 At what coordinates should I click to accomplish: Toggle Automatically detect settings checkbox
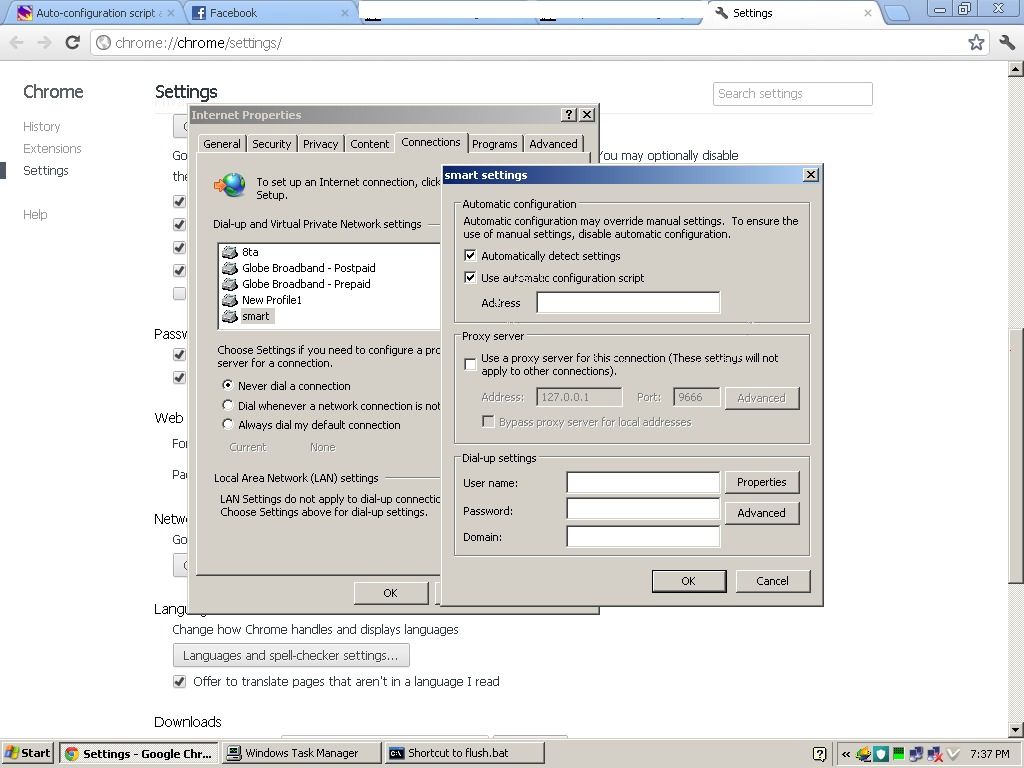point(470,255)
